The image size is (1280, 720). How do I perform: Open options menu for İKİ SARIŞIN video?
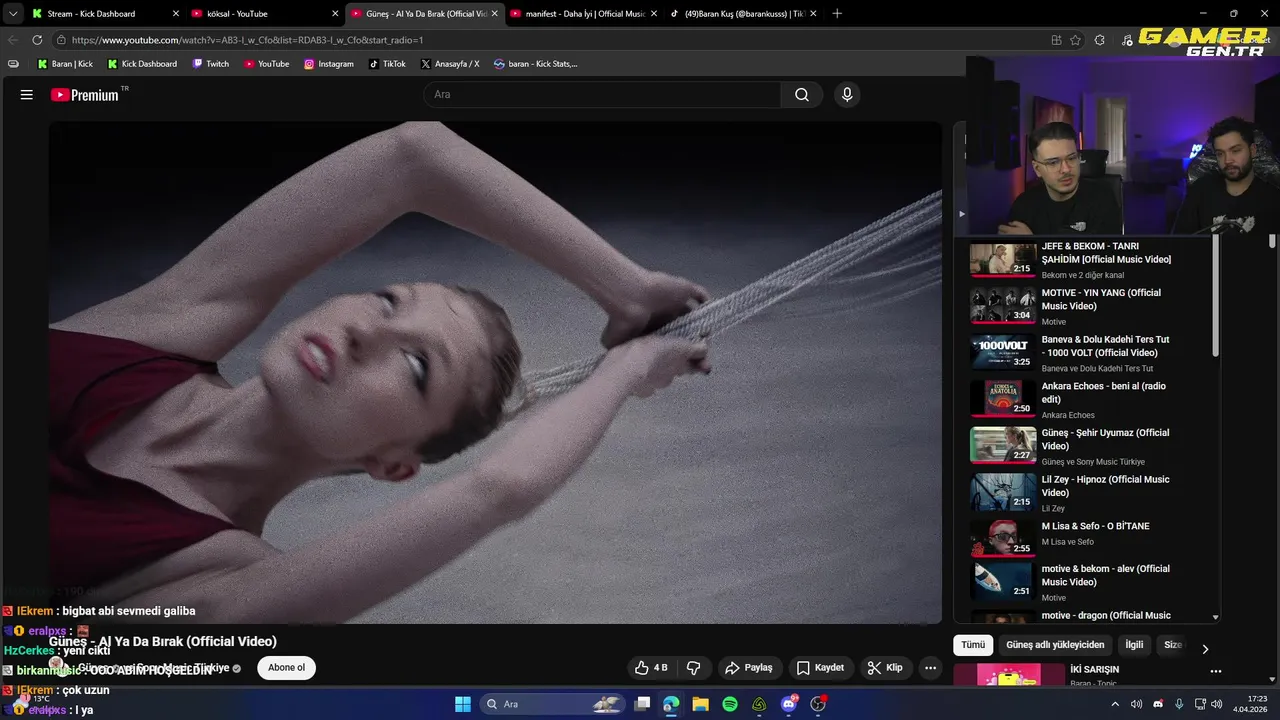click(x=1216, y=671)
